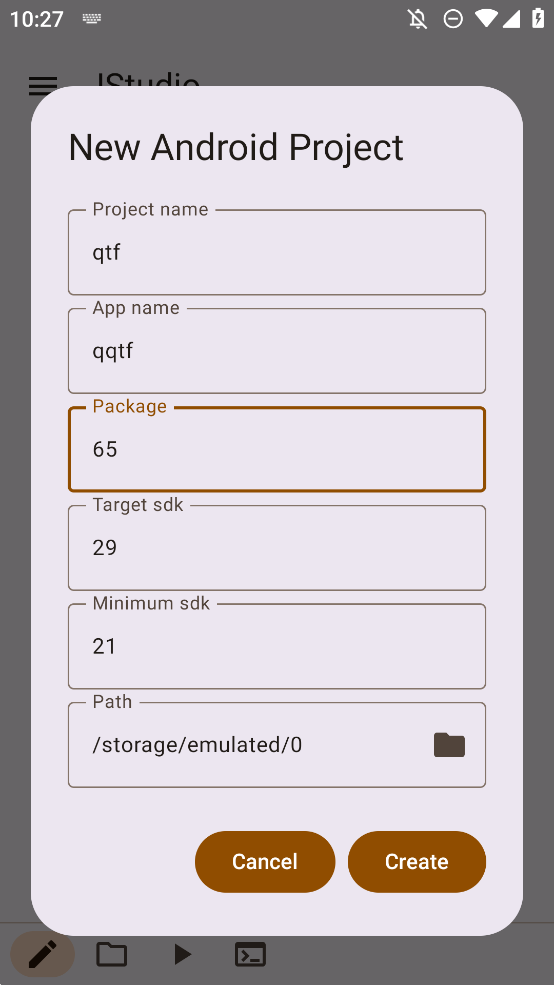
Task: Open the terminal console icon
Action: 250,954
